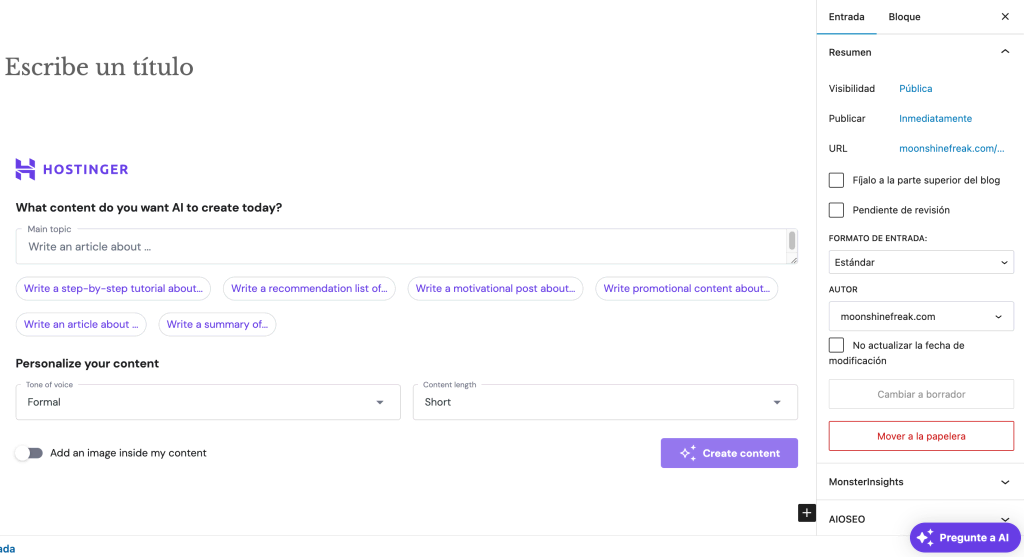The width and height of the screenshot is (1024, 557).
Task: Select the Entrada tab
Action: 846,17
